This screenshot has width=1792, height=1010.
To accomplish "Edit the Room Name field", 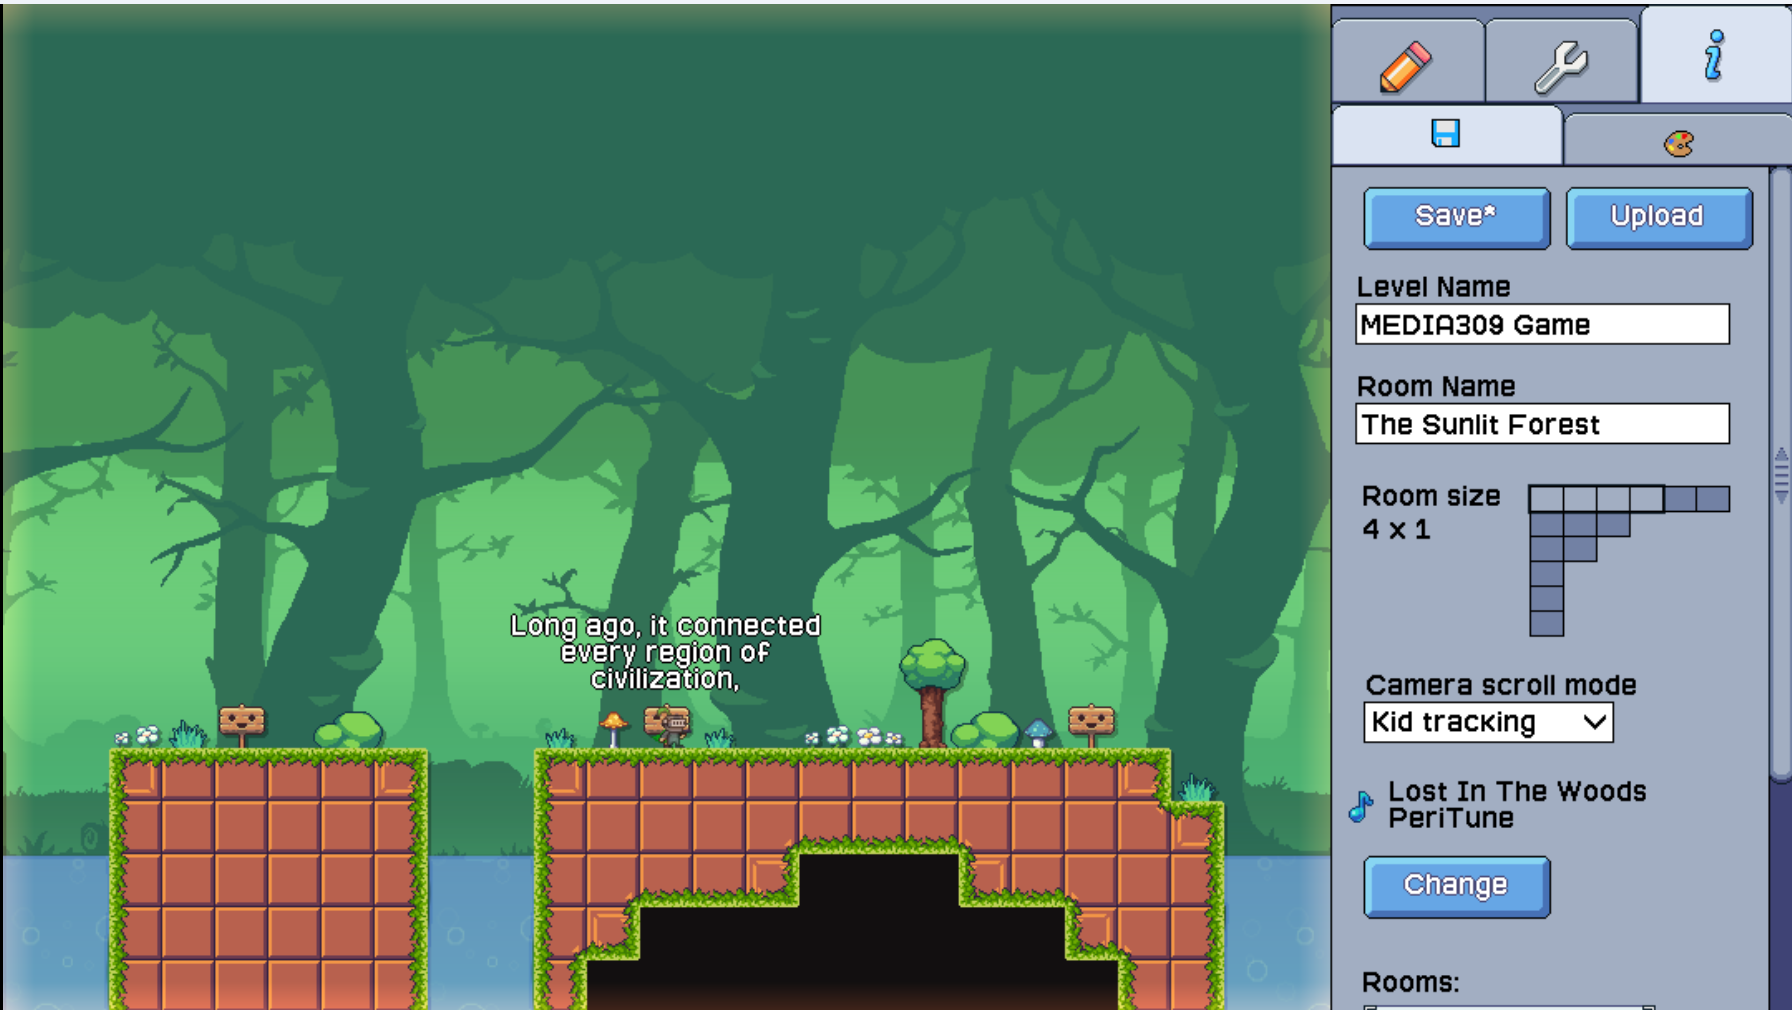I will [x=1542, y=424].
